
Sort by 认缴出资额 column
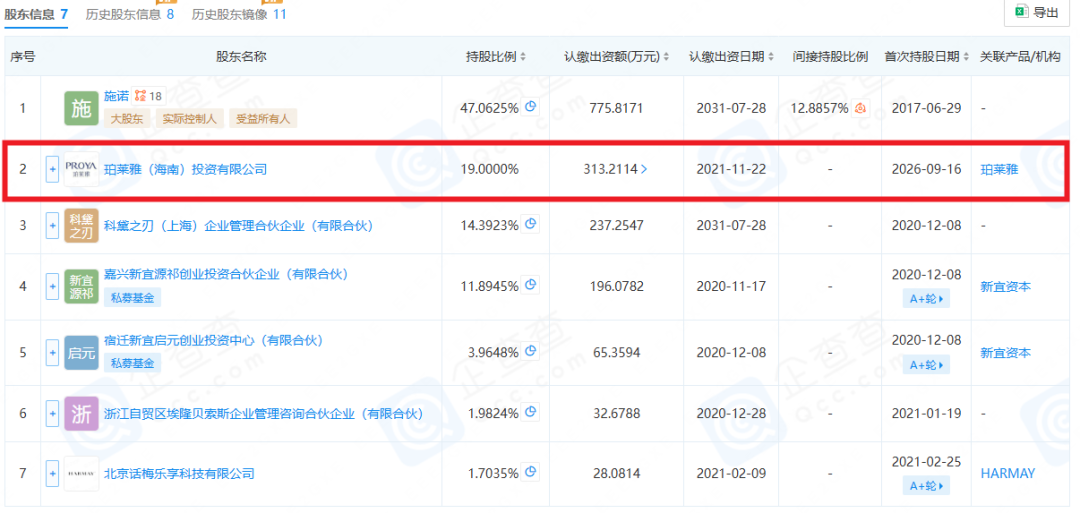(x=617, y=57)
